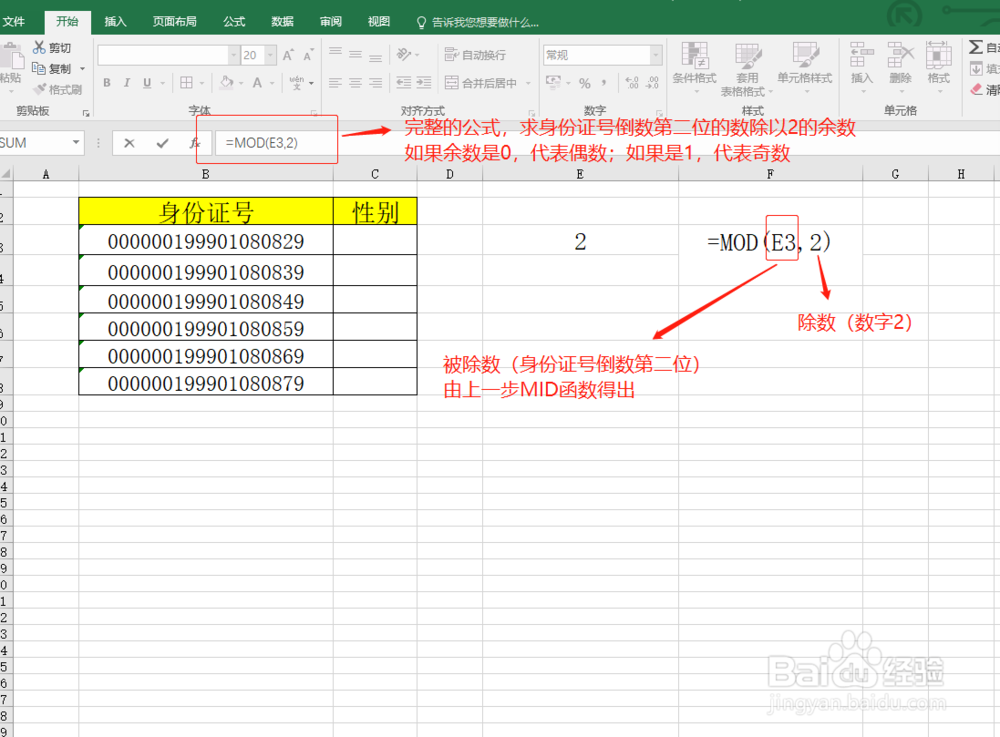Click into the font name box
The width and height of the screenshot is (1000, 737).
click(163, 55)
